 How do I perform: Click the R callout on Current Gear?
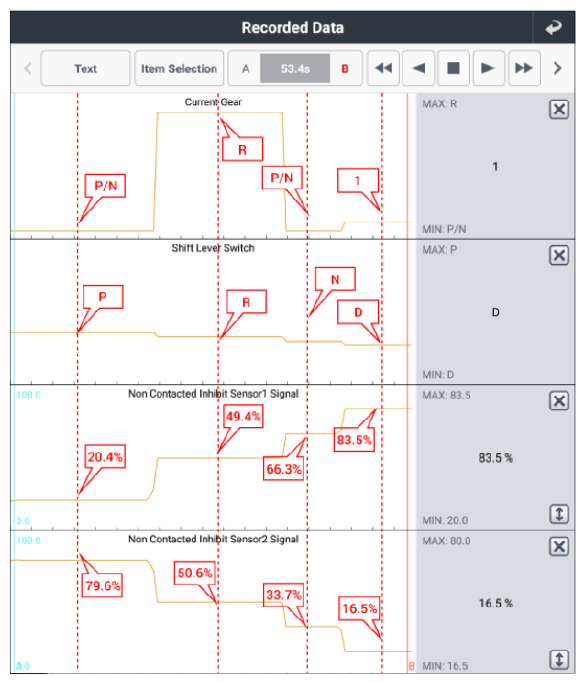242,149
